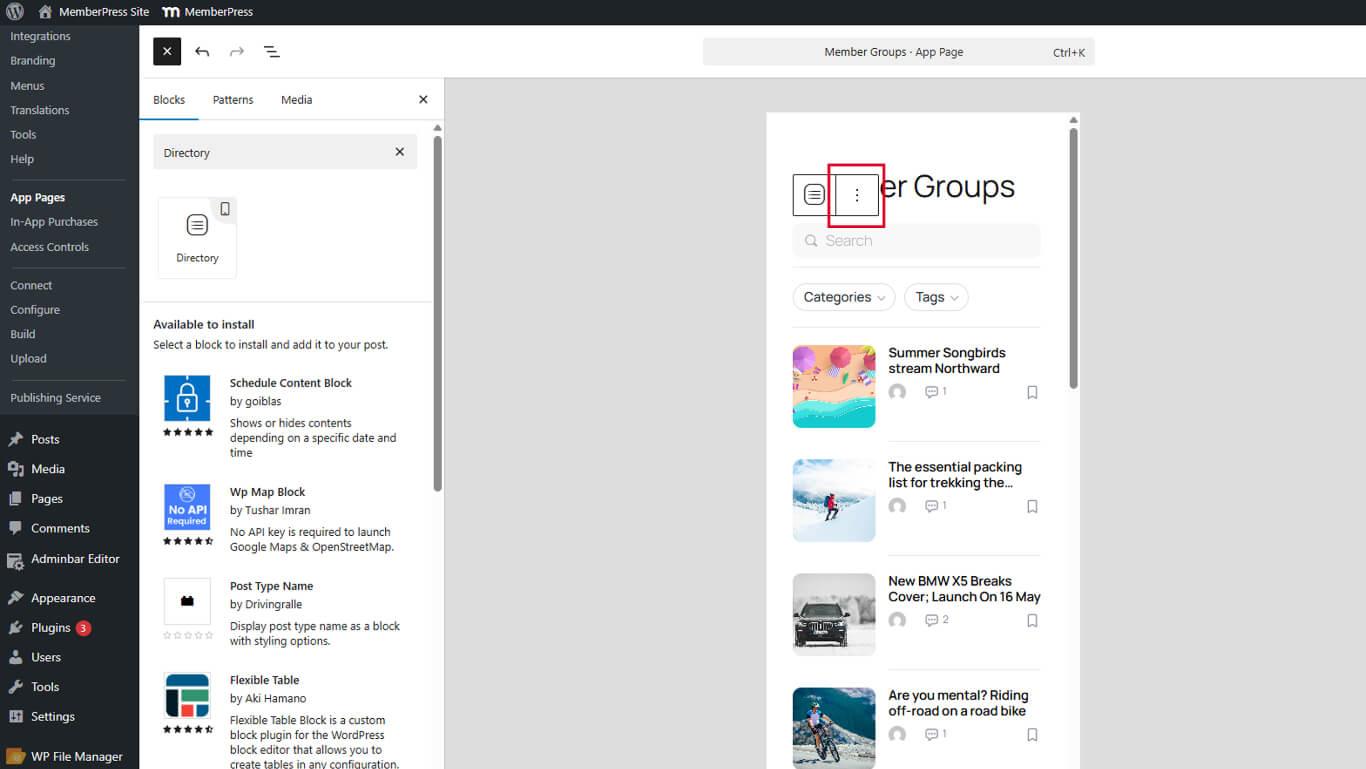Screen dimensions: 1366x769
Task: Click the Undo arrow in the editor toolbar
Action: (202, 52)
